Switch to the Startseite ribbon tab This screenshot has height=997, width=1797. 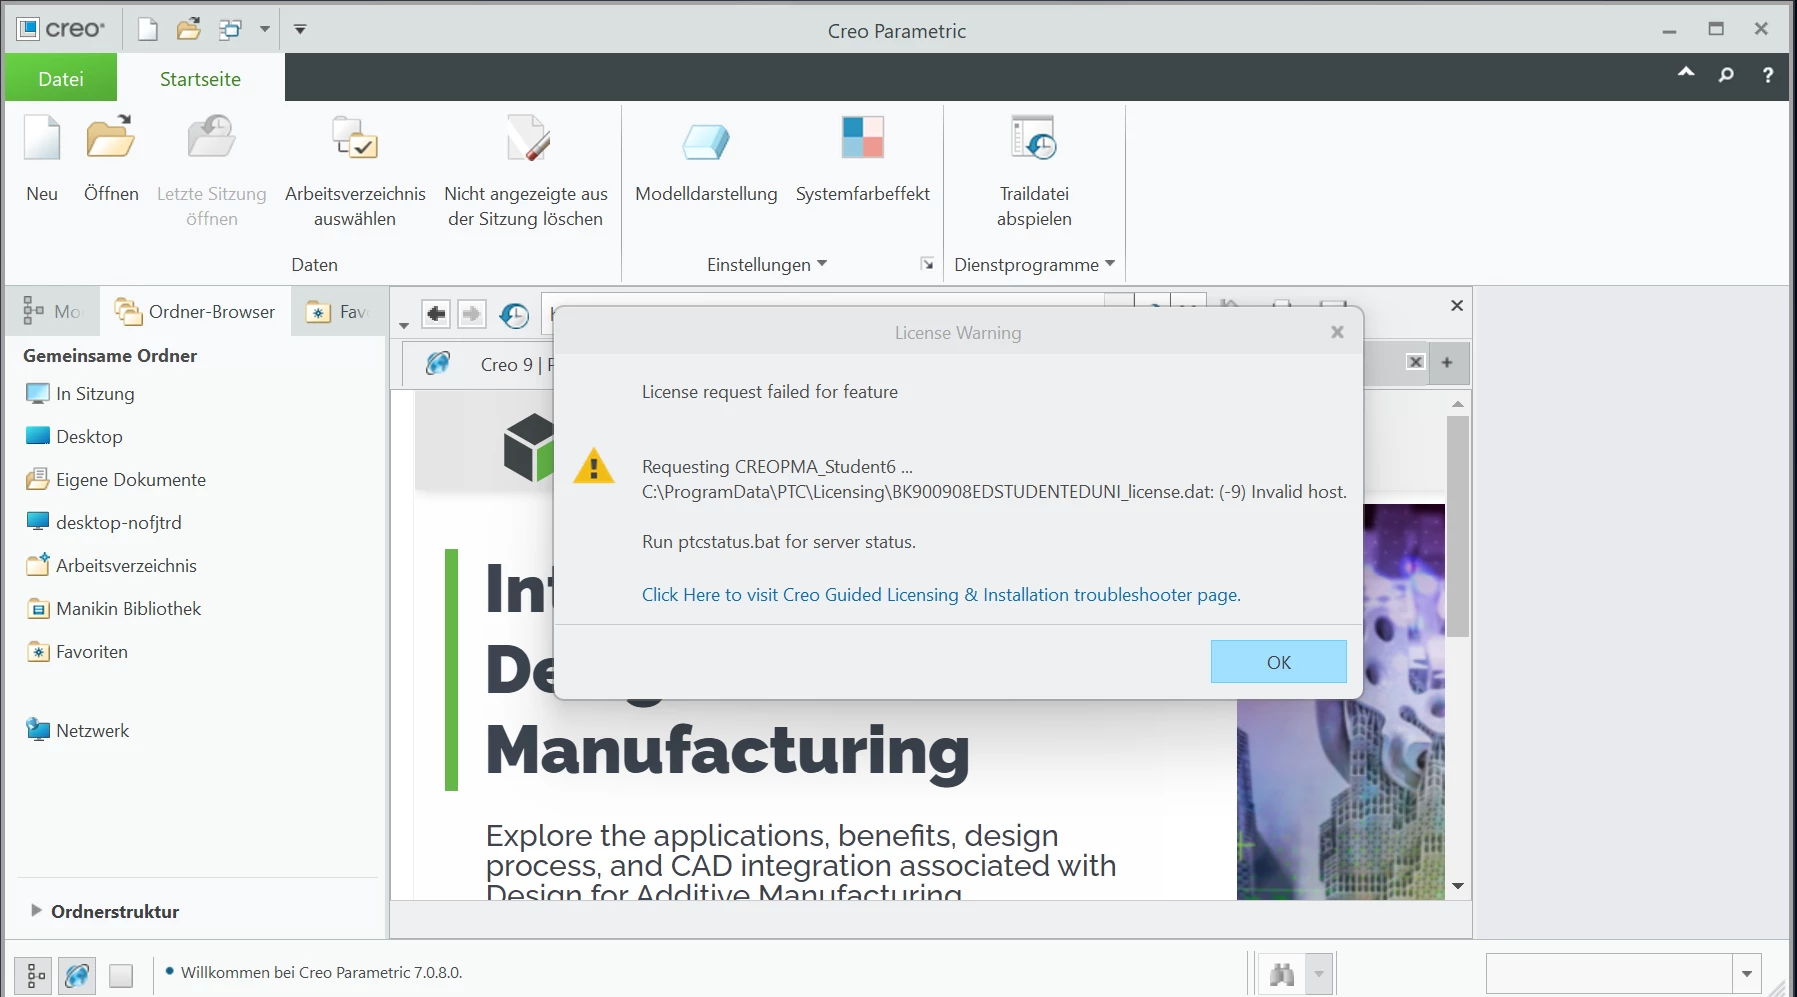pyautogui.click(x=200, y=78)
